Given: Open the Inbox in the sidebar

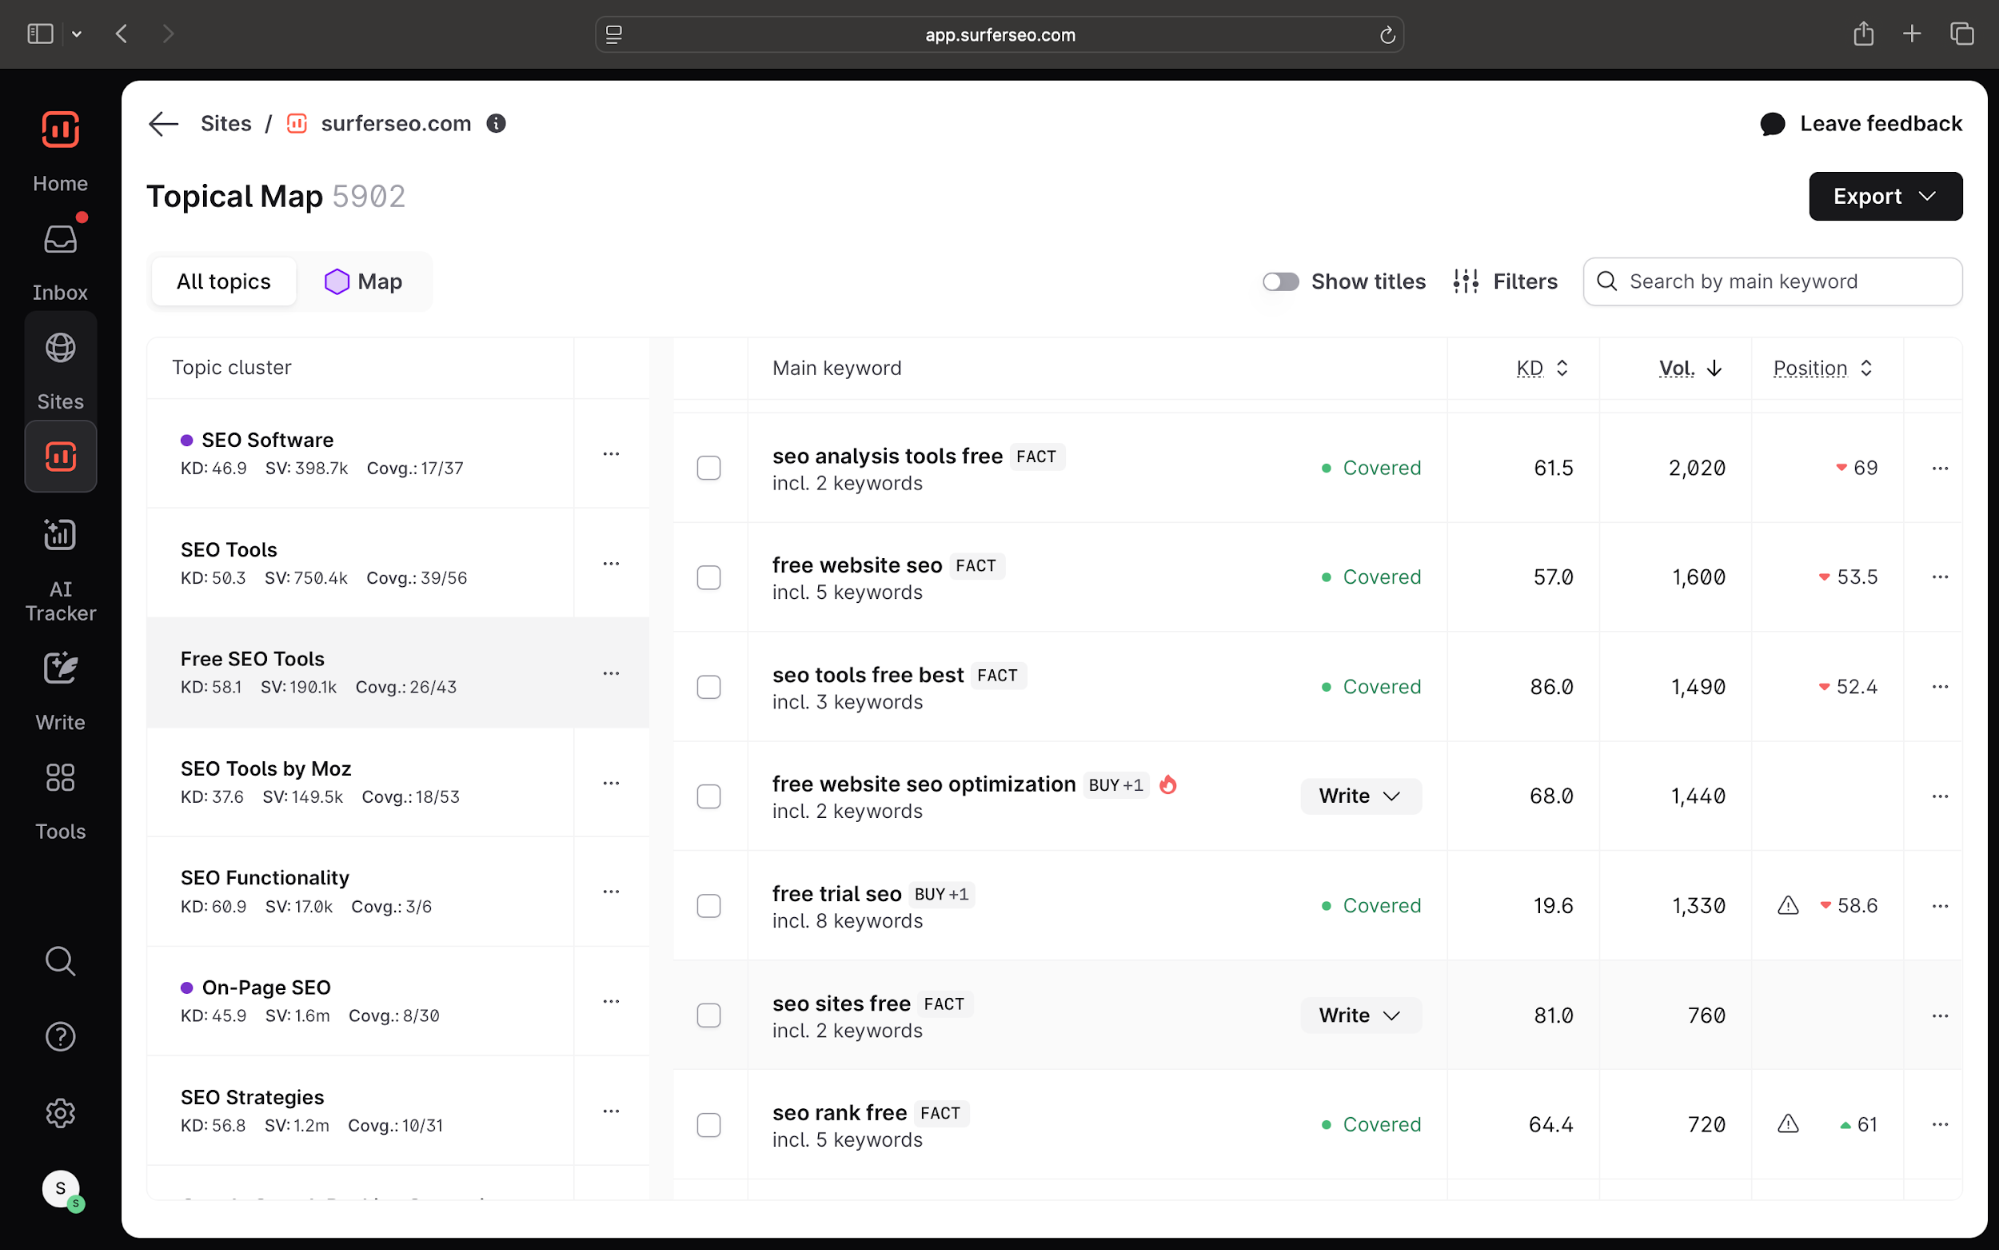Looking at the screenshot, I should (60, 240).
